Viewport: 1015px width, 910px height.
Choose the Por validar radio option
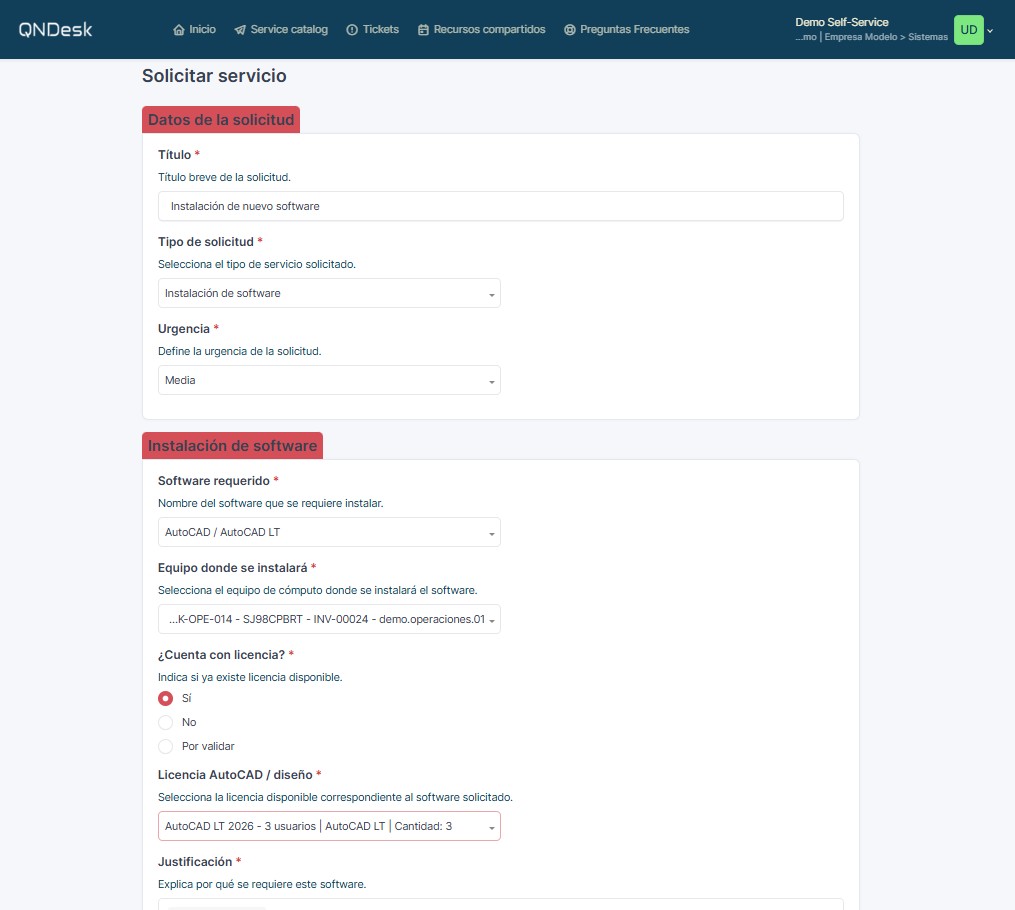tap(166, 746)
